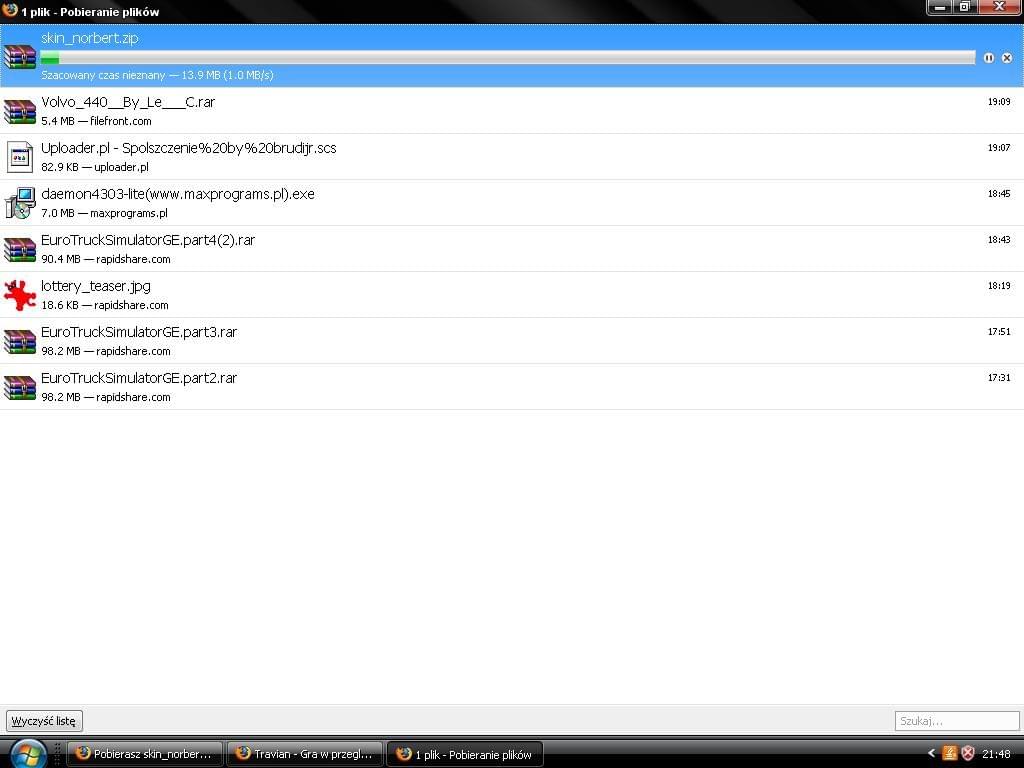Click the daemon4303-lite installer icon
The image size is (1024, 768).
click(x=20, y=203)
